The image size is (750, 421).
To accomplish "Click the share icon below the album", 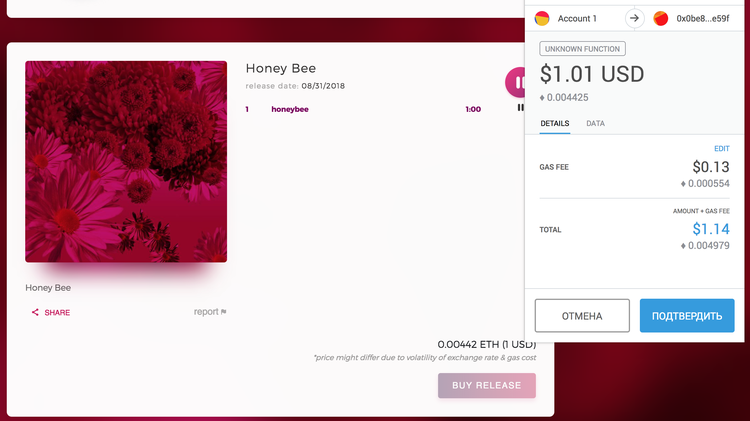I will pyautogui.click(x=35, y=312).
